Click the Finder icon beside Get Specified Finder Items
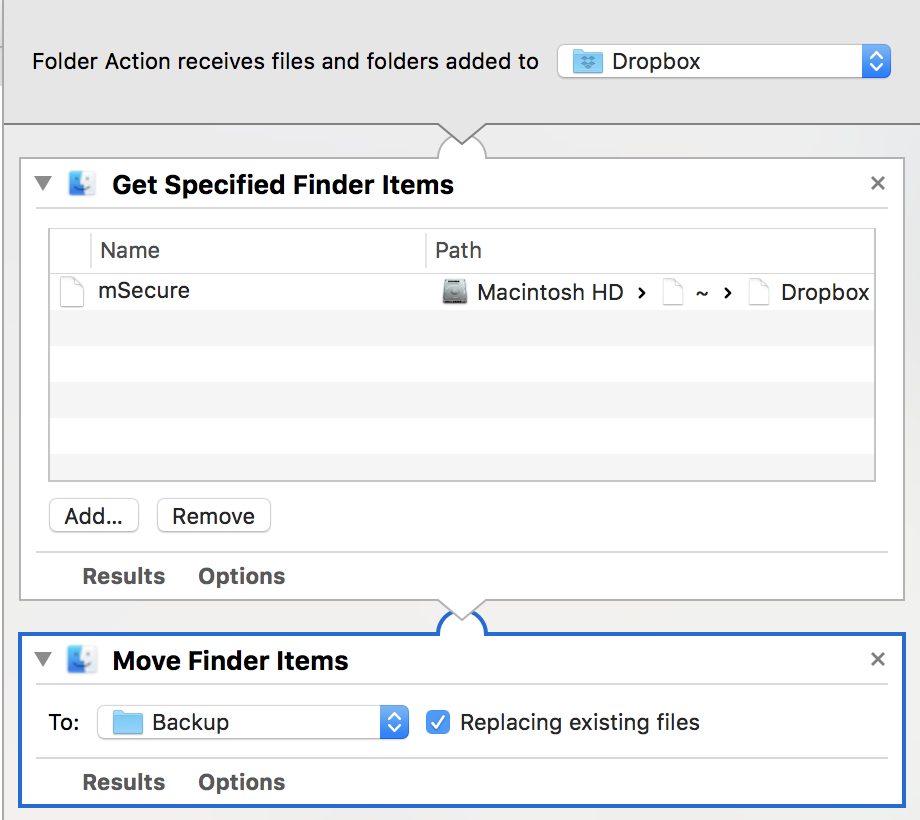 click(x=82, y=184)
